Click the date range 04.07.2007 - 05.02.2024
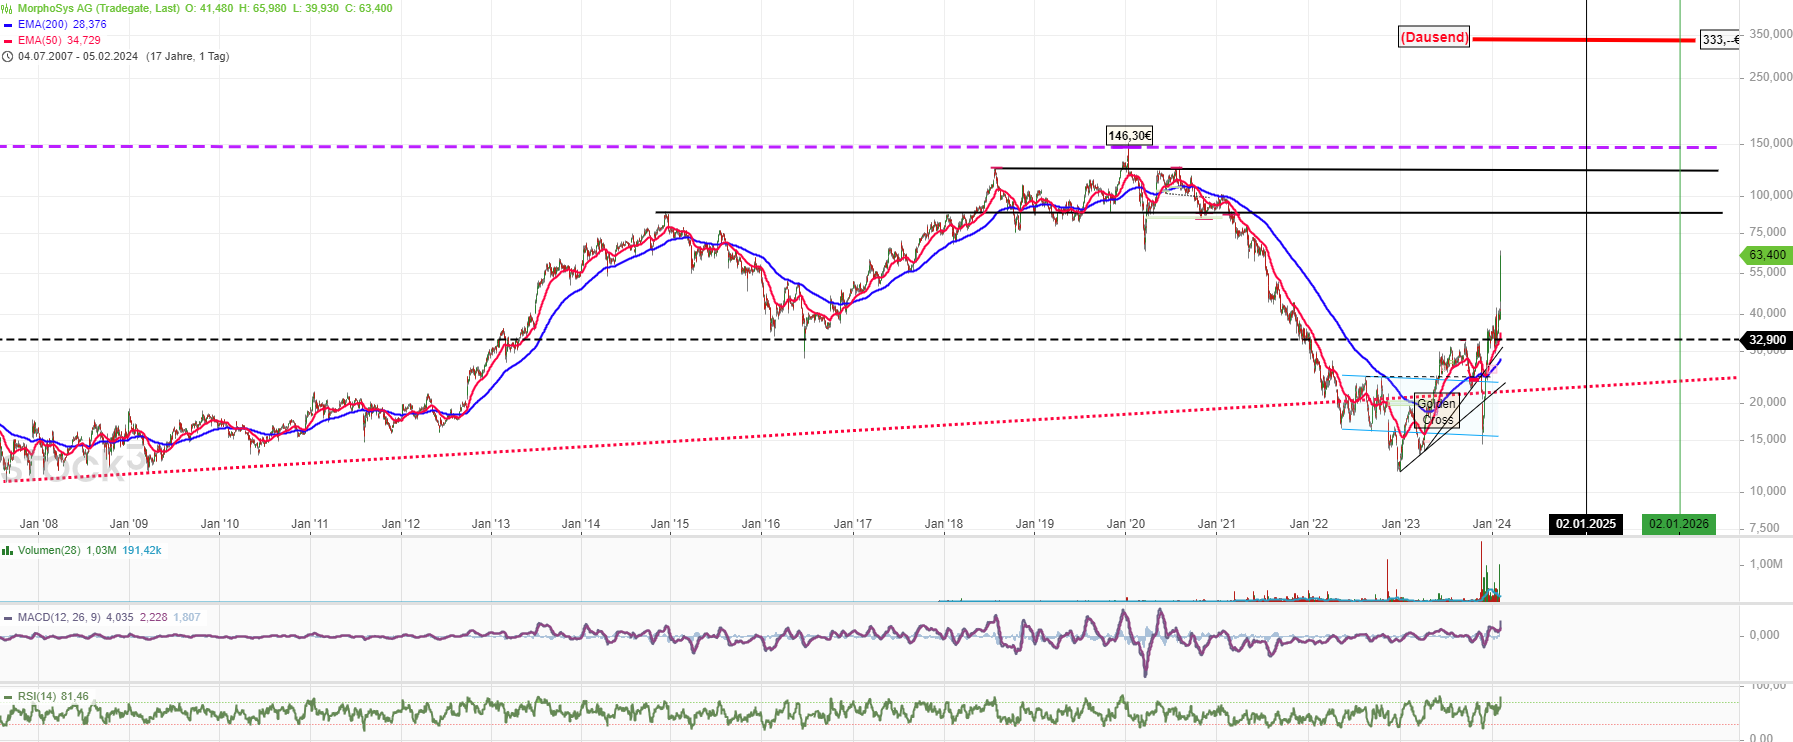Image resolution: width=1793 pixels, height=742 pixels. (x=78, y=56)
